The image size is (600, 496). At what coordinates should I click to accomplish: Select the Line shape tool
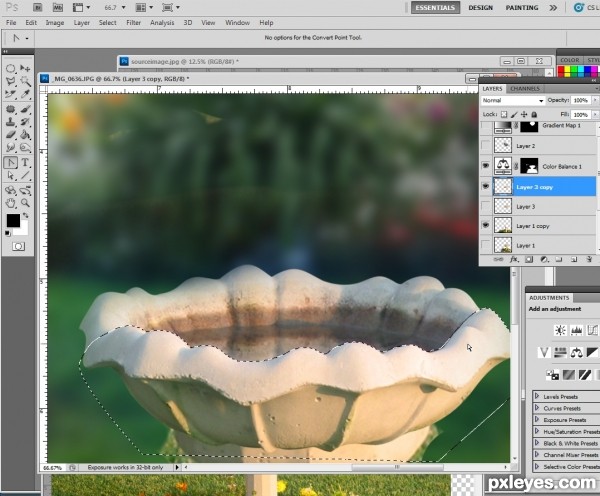pyautogui.click(x=25, y=176)
